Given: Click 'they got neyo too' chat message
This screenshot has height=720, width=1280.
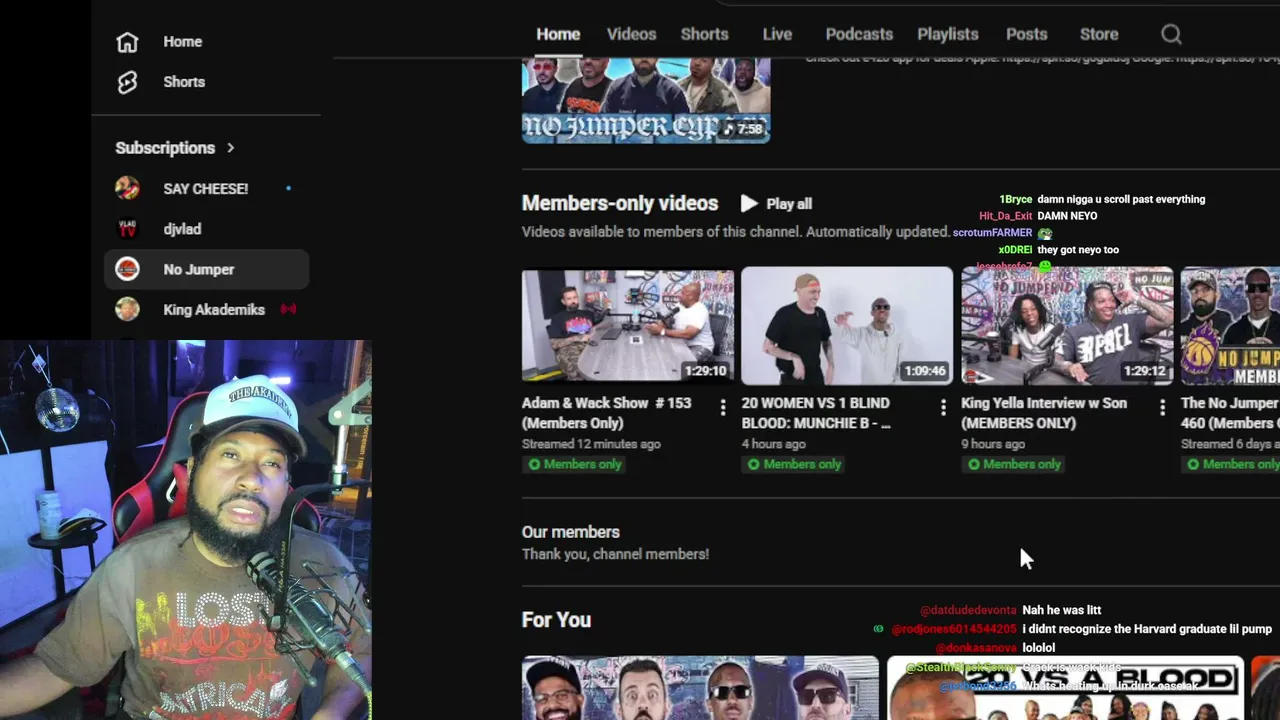Looking at the screenshot, I should [1078, 250].
